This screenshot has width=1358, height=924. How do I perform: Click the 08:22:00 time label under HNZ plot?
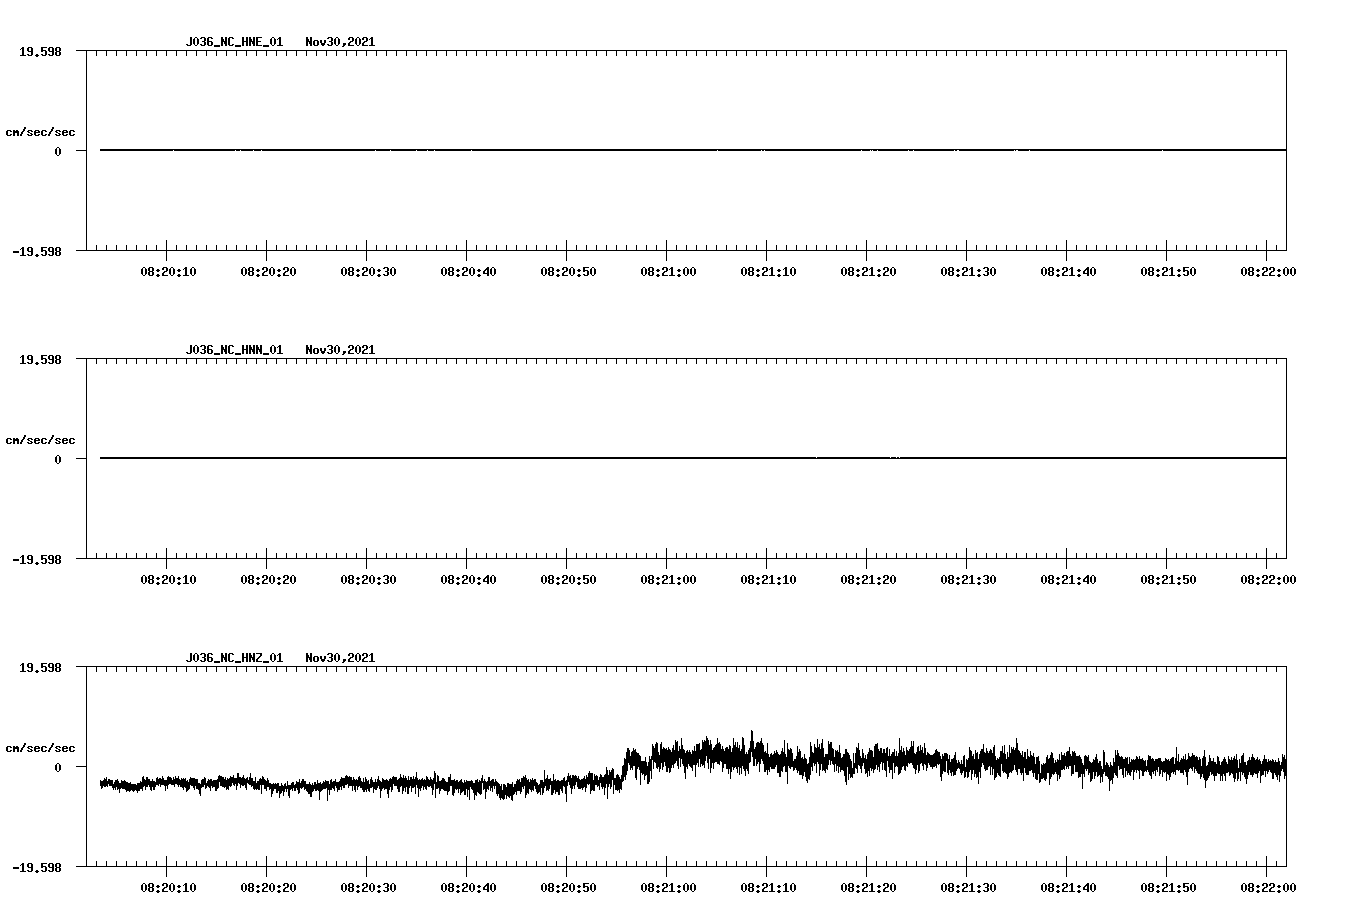pyautogui.click(x=1268, y=888)
